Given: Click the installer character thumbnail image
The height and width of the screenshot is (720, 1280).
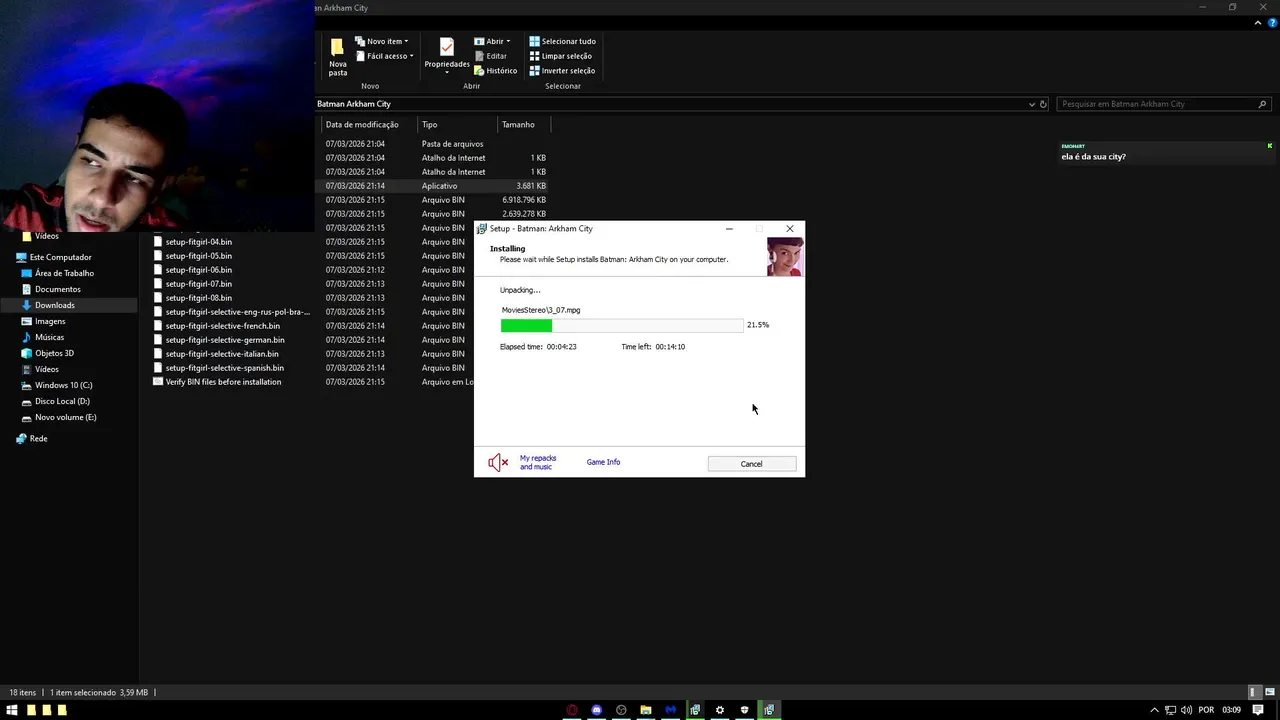Looking at the screenshot, I should pyautogui.click(x=785, y=257).
